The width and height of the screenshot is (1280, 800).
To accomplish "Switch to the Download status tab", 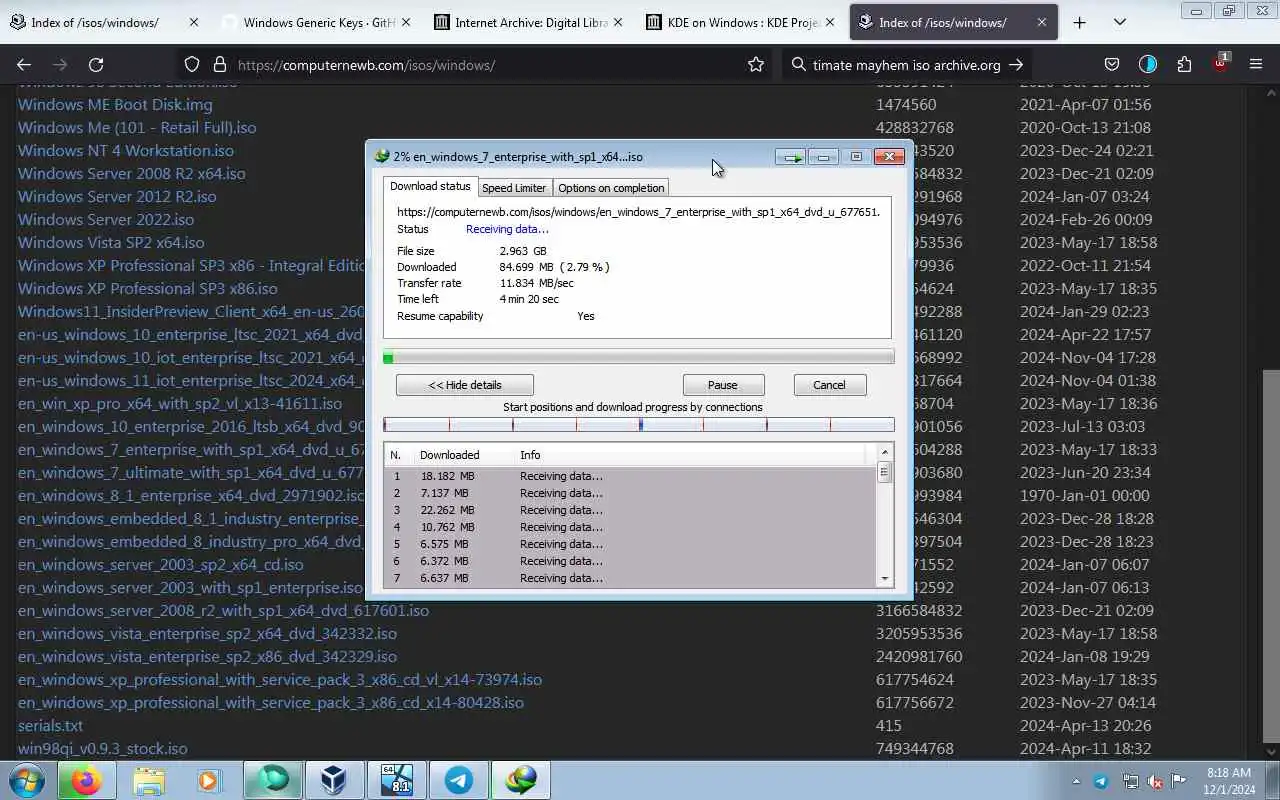I will point(430,186).
